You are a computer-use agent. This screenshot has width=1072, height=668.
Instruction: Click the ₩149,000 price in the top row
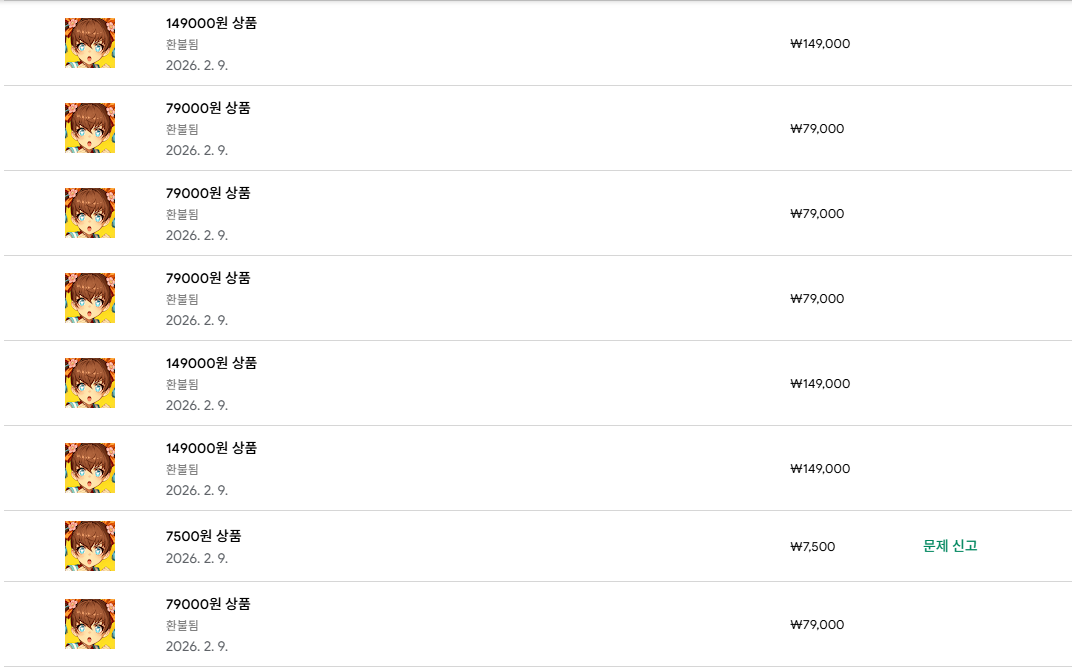[x=820, y=44]
